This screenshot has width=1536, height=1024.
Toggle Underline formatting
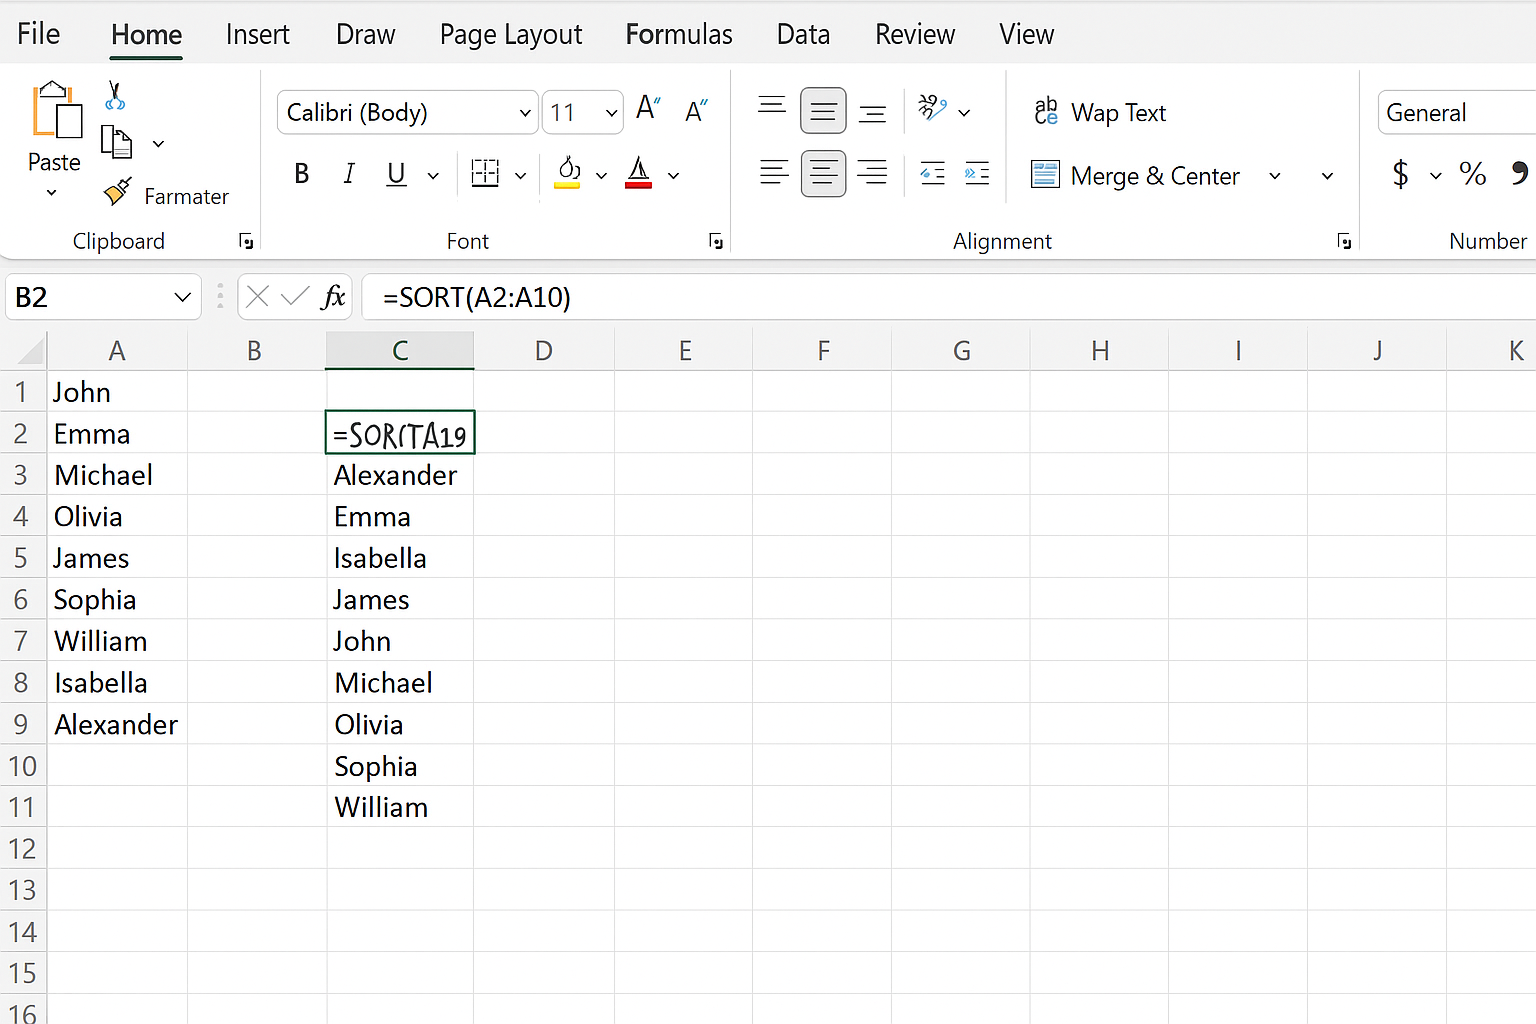click(396, 175)
